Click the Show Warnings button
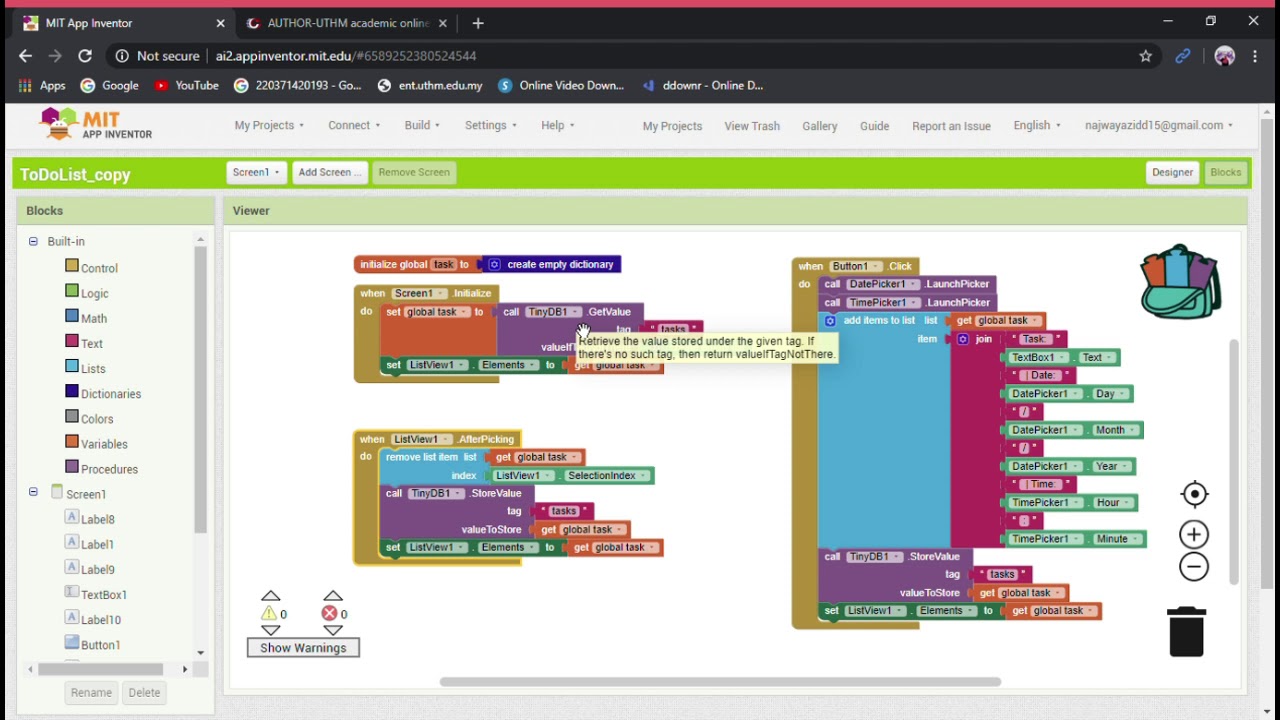Image resolution: width=1280 pixels, height=720 pixels. (x=303, y=648)
